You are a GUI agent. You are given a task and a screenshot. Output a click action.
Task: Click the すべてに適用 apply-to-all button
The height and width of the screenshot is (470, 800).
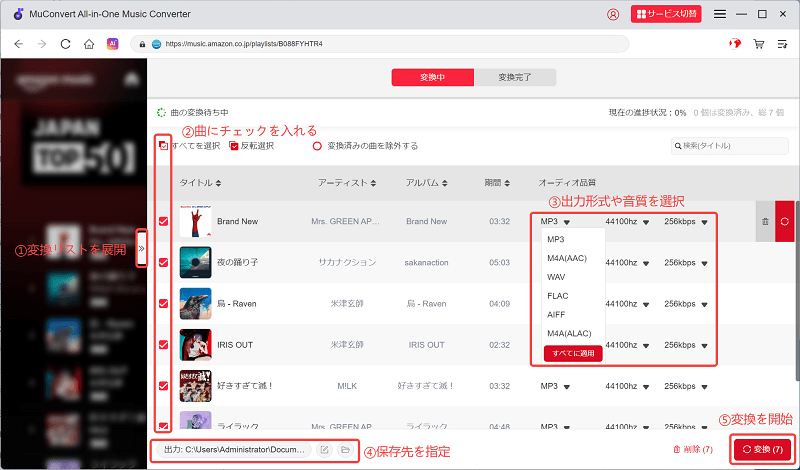click(x=573, y=353)
